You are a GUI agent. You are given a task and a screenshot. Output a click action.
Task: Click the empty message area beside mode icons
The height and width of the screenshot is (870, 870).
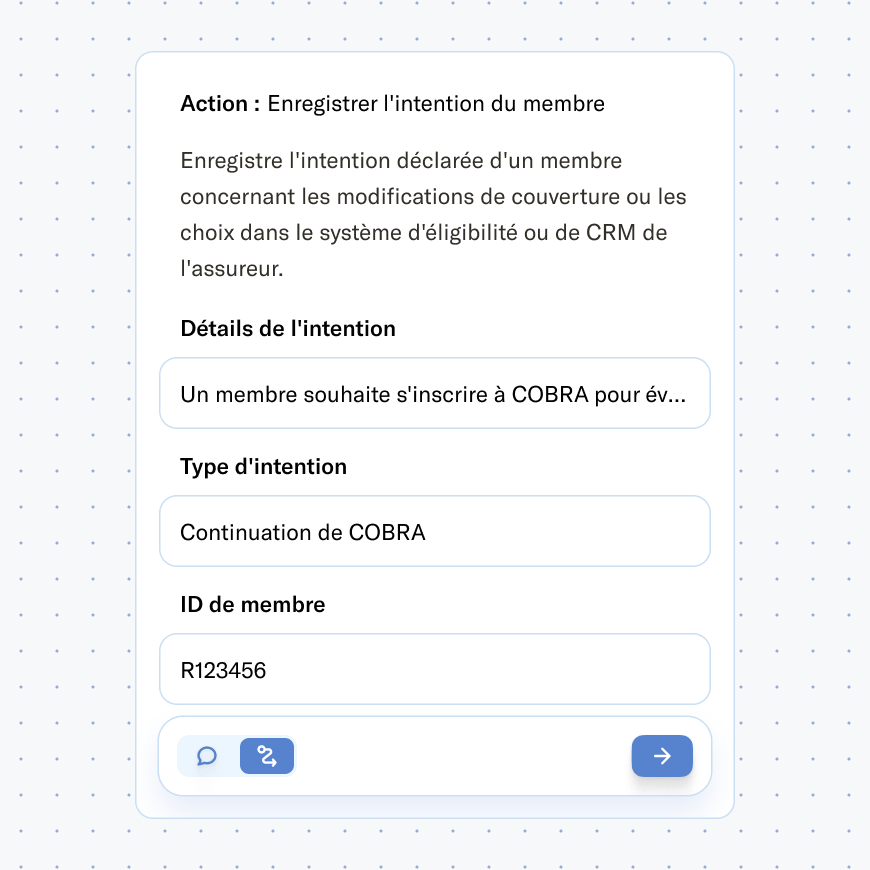coord(461,756)
